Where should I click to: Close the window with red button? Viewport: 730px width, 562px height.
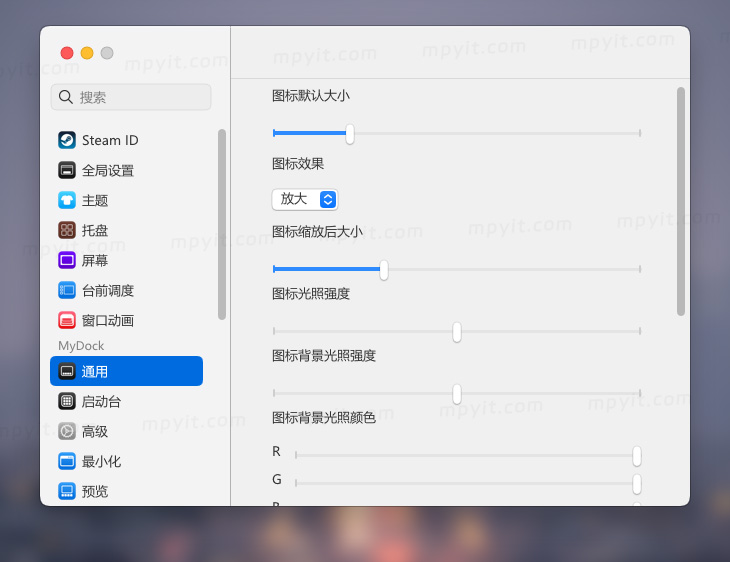coord(67,53)
